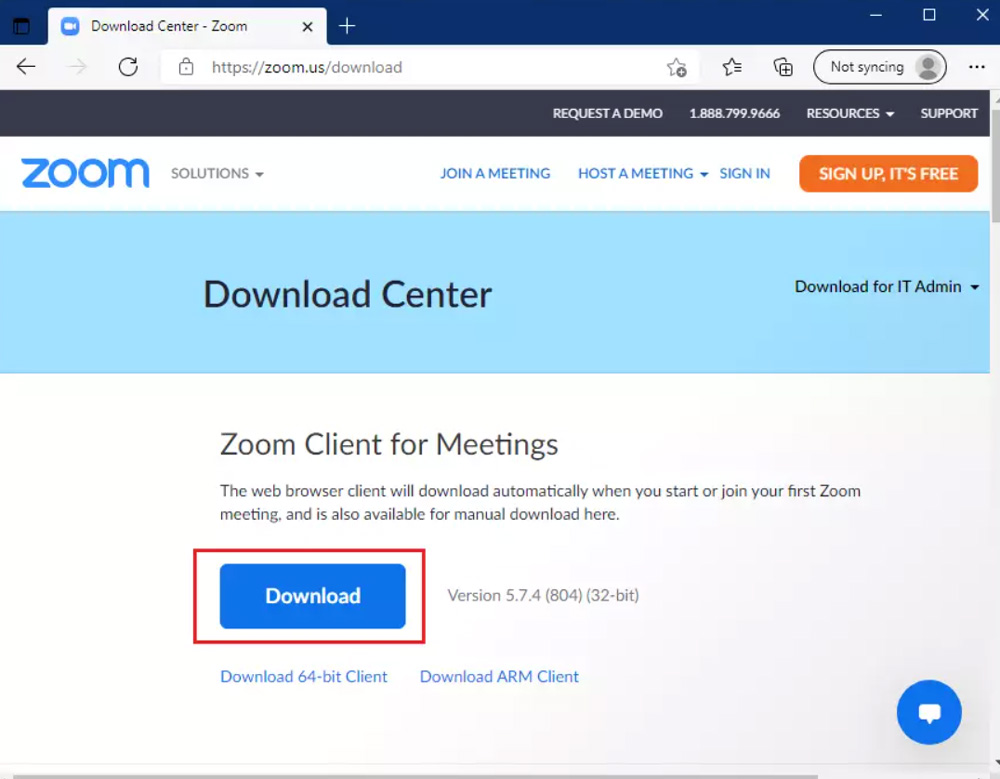Open REQUEST A DEMO link
The image size is (1000, 779).
pos(607,113)
